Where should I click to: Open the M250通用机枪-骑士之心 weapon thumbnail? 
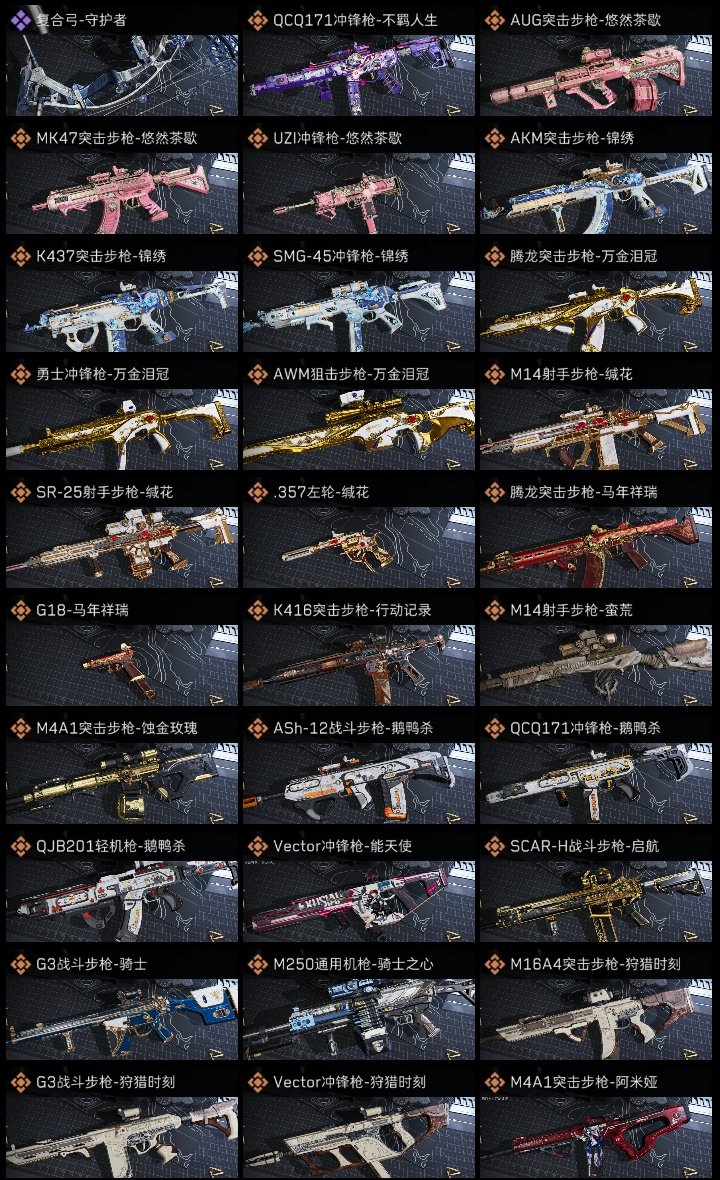tap(359, 1020)
